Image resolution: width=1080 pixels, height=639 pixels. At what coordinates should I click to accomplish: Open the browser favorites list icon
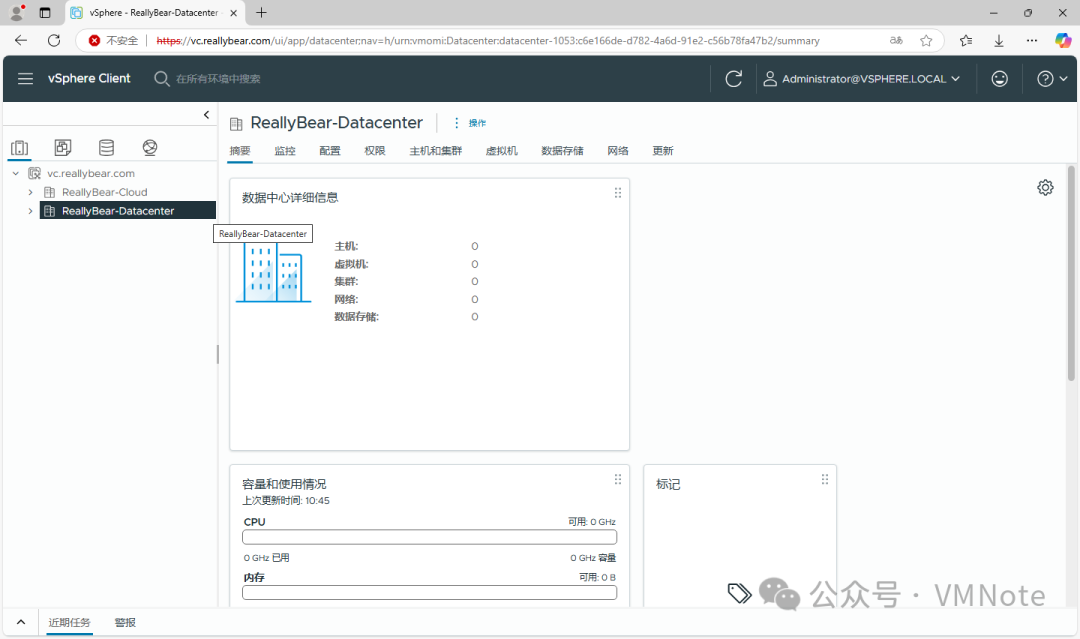pyautogui.click(x=966, y=41)
